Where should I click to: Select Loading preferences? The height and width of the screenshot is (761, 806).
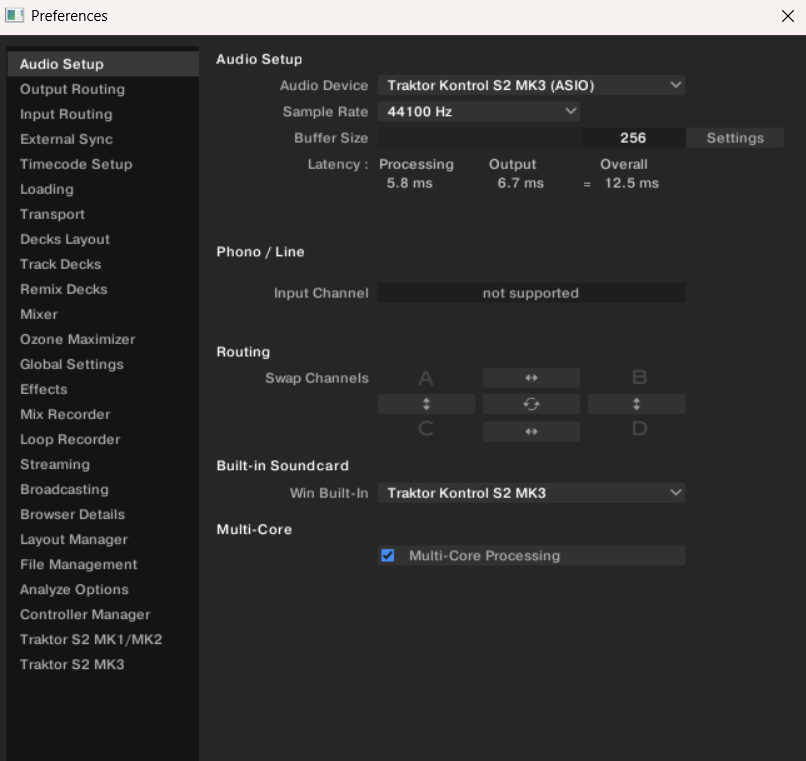tap(103, 189)
